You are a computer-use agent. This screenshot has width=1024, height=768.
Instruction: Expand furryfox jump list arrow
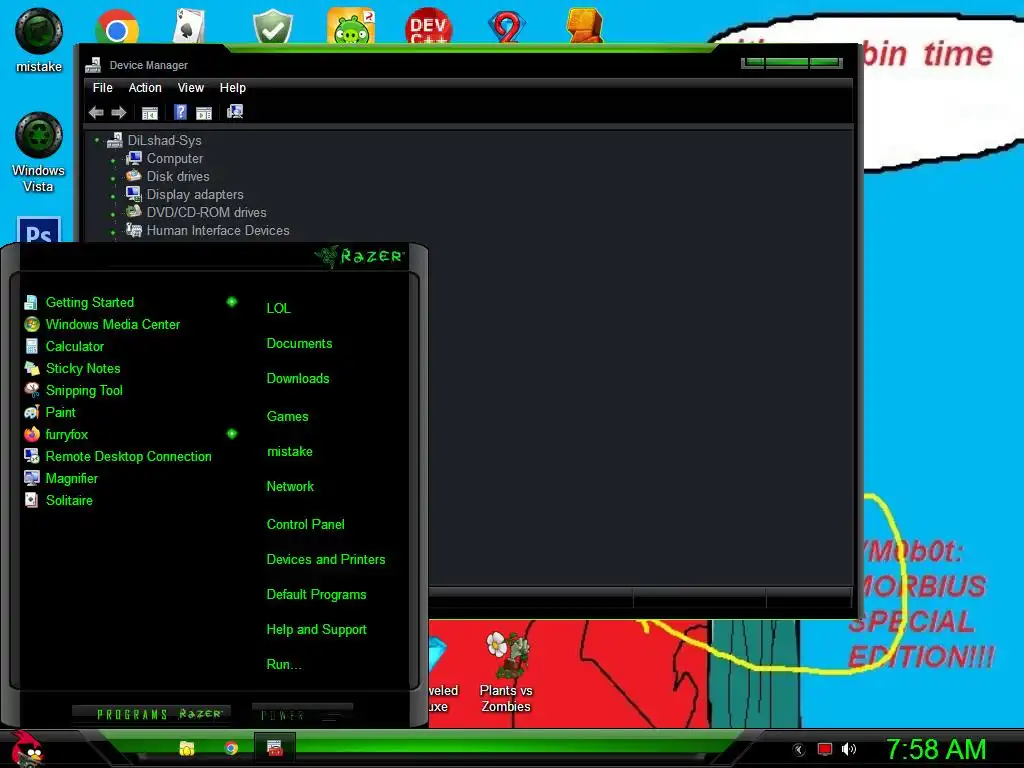pyautogui.click(x=232, y=434)
